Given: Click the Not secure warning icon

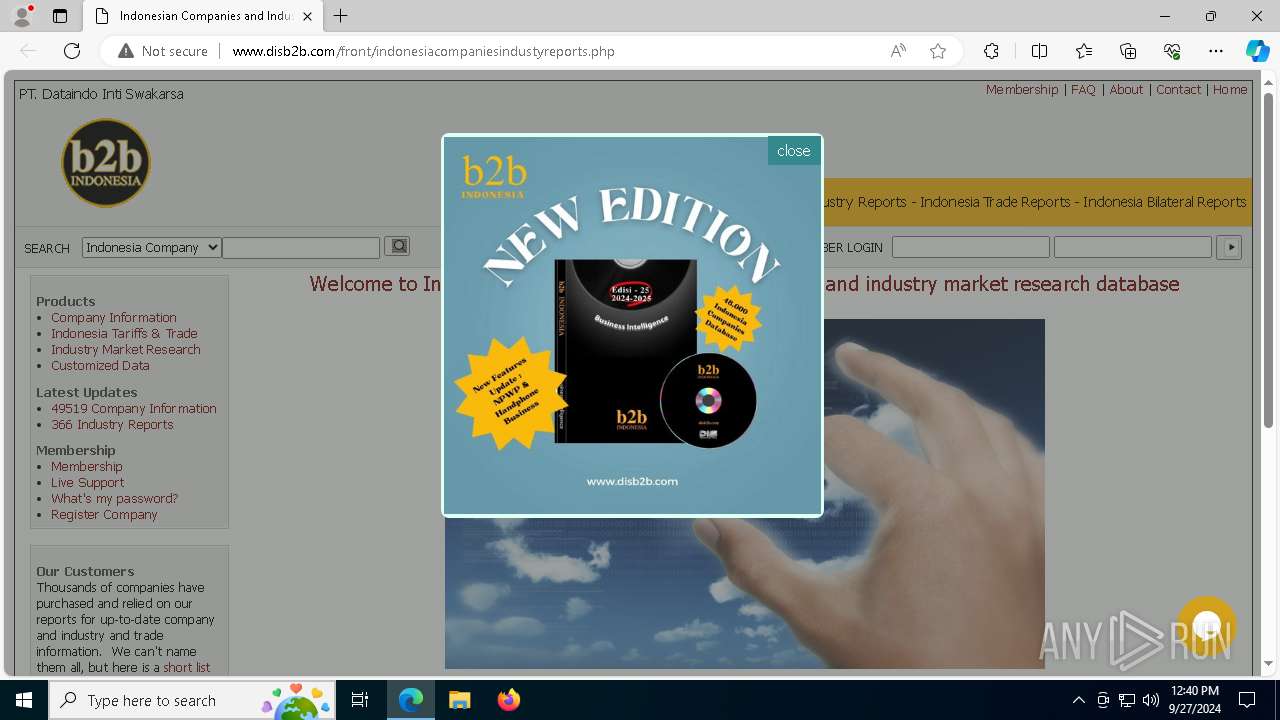Looking at the screenshot, I should pos(126,51).
